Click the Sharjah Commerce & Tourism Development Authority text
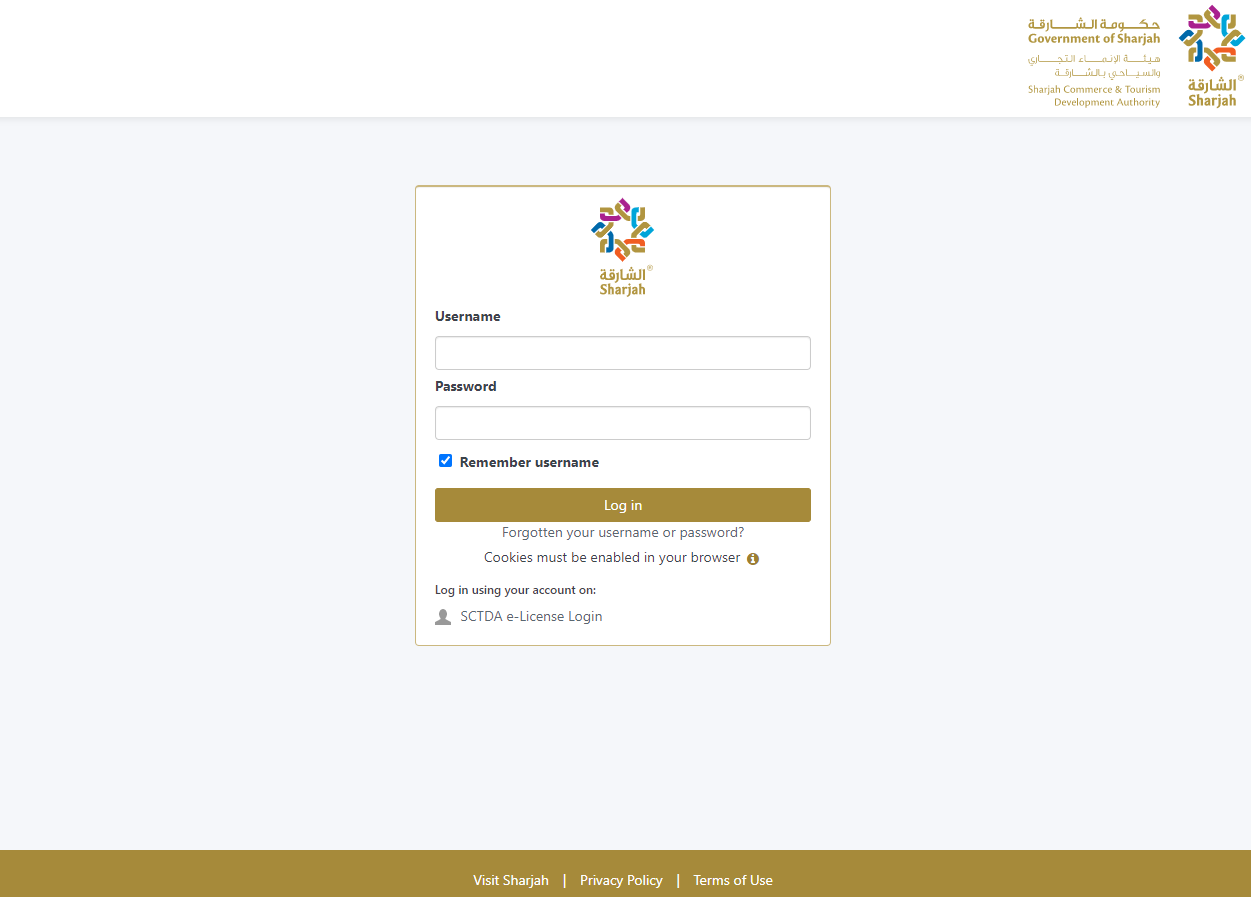The height and width of the screenshot is (897, 1251). pyautogui.click(x=1094, y=96)
